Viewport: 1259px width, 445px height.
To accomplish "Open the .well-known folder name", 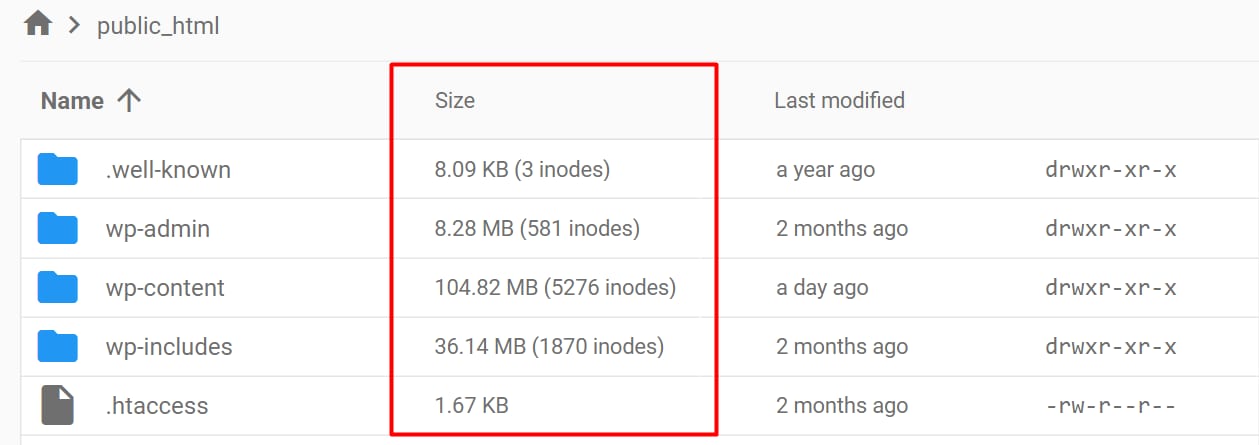I will (168, 170).
